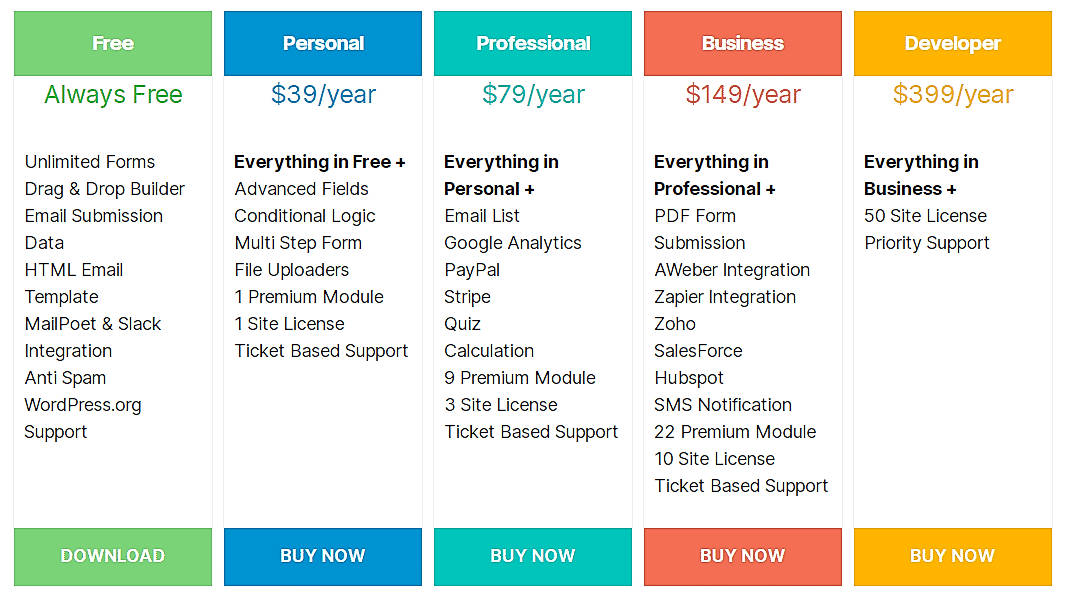Click BUY NOW for the Professional plan
The image size is (1066, 598).
tap(532, 556)
